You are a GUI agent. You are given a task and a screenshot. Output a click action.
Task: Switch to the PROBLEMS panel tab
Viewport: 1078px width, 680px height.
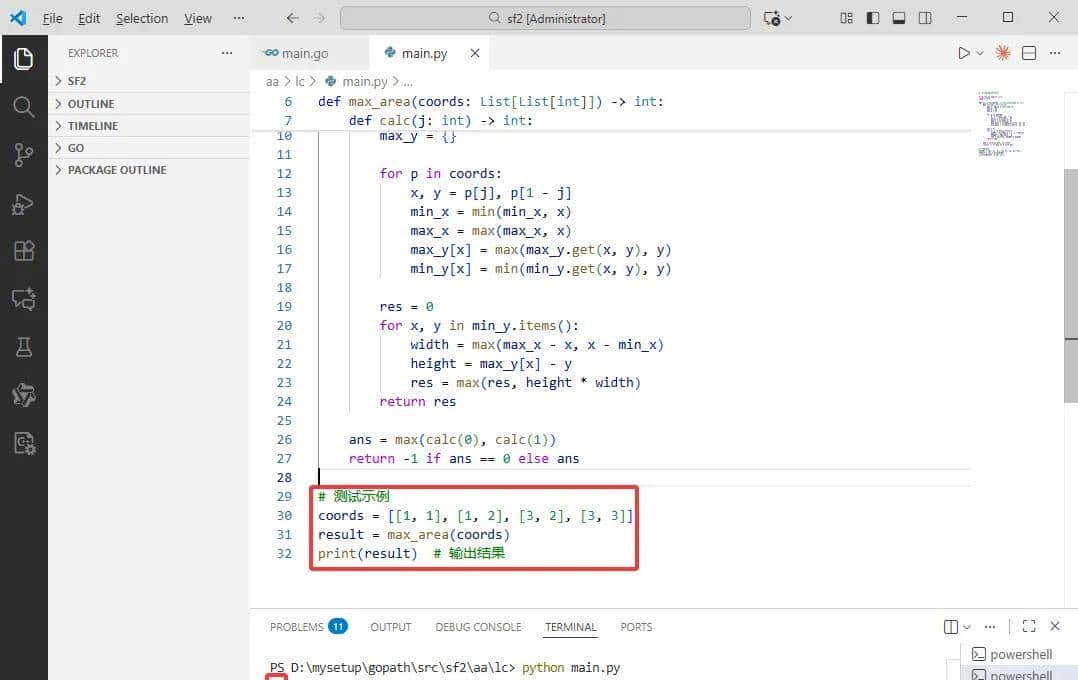(296, 627)
